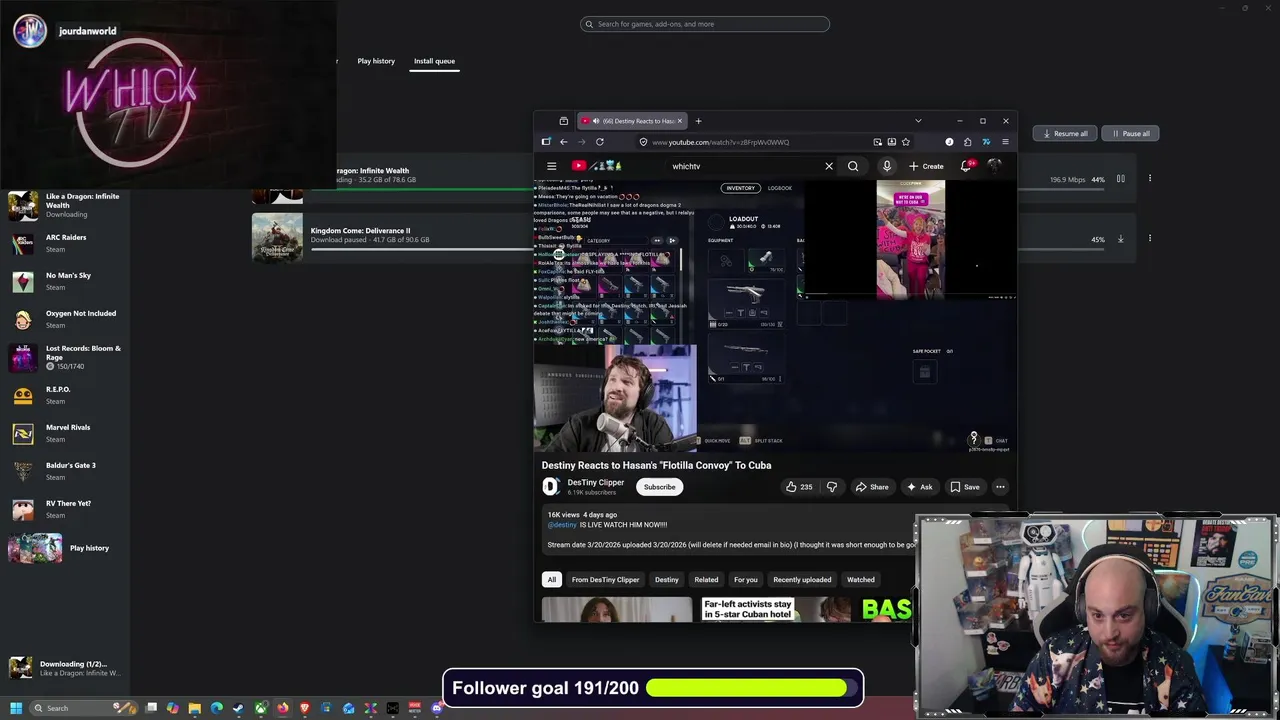
Task: Click the YouTube Create button
Action: [926, 166]
